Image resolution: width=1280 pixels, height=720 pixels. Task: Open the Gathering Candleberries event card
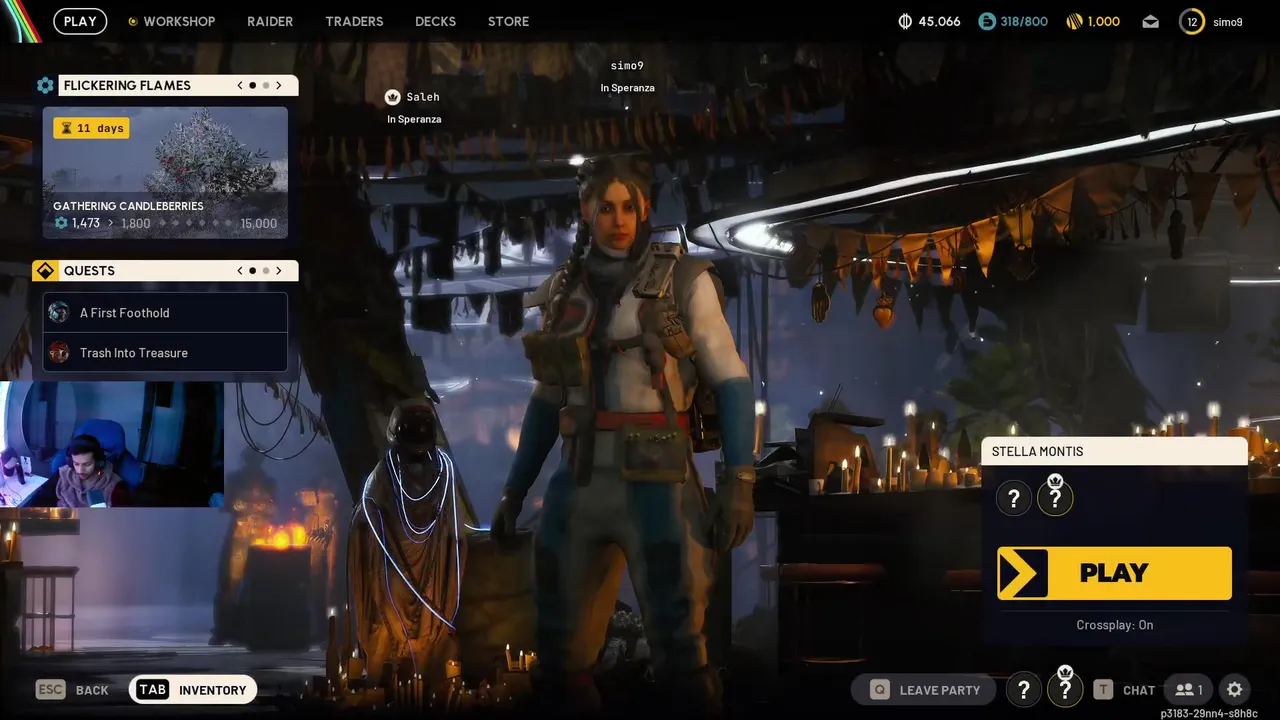[x=165, y=172]
